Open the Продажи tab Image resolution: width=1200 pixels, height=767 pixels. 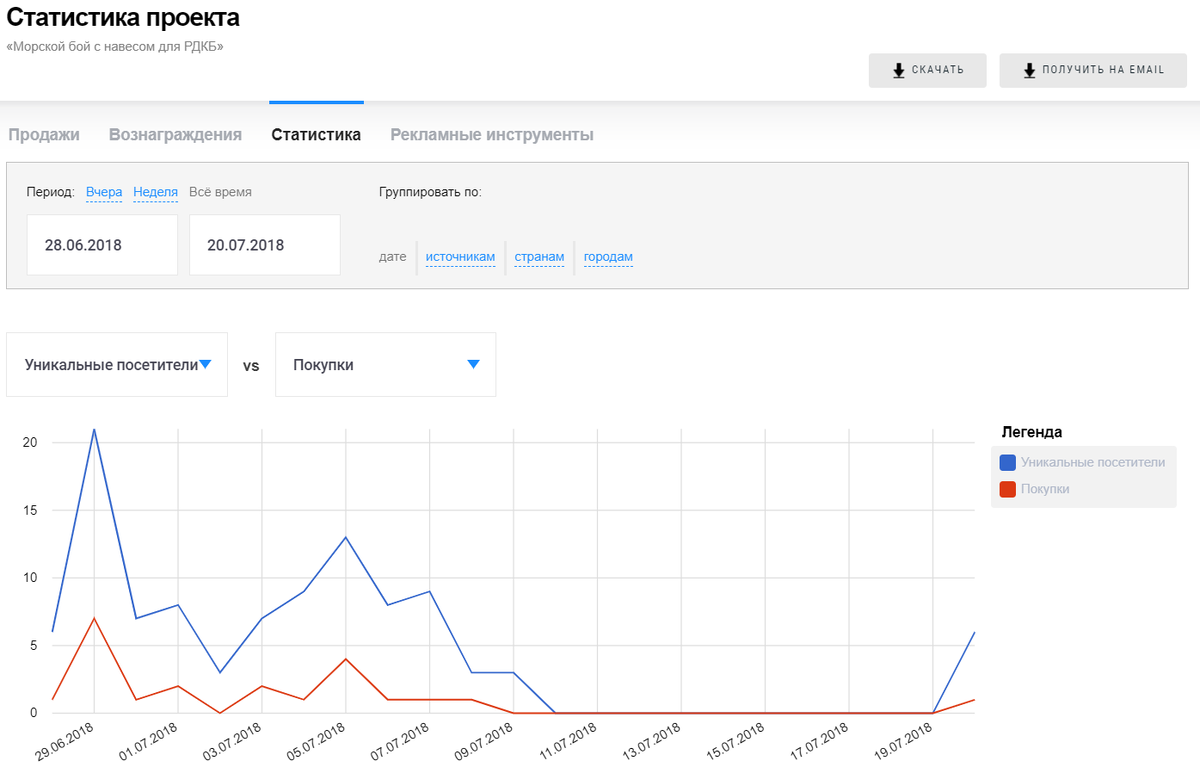[x=44, y=135]
